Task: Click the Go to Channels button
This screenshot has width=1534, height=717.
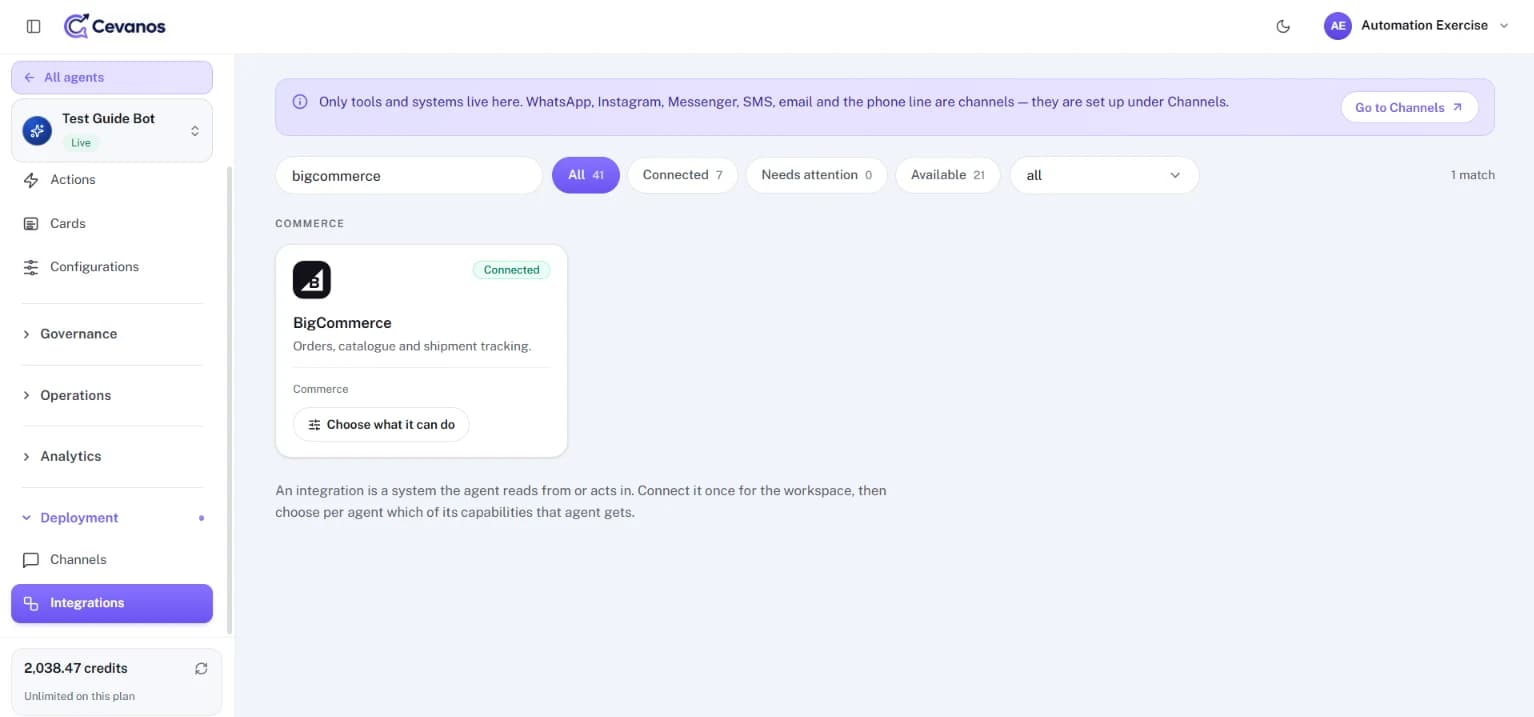Action: coord(1409,107)
